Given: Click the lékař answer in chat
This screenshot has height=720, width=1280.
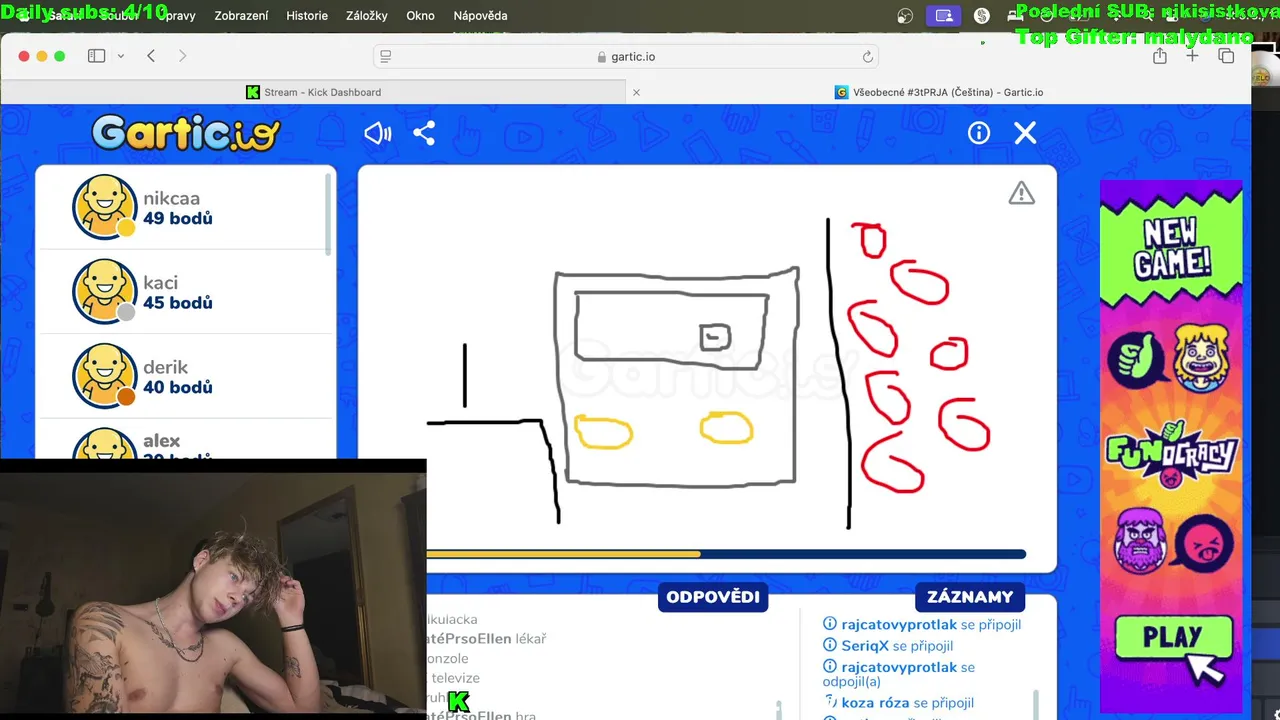Looking at the screenshot, I should click(530, 639).
